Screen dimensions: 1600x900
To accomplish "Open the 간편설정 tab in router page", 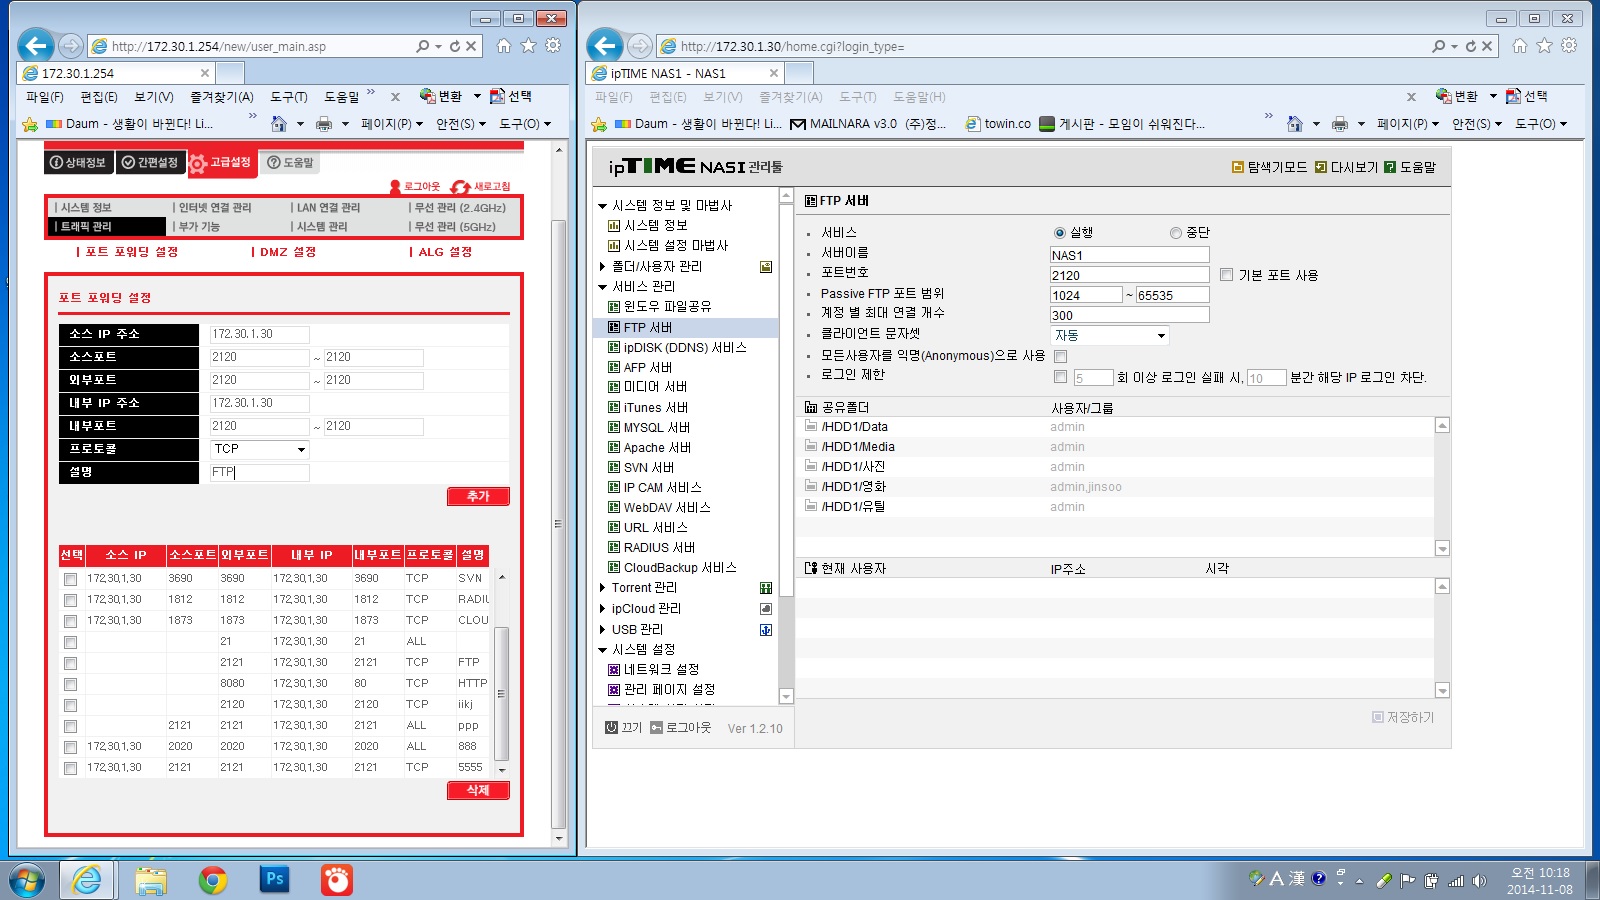I will [x=150, y=162].
